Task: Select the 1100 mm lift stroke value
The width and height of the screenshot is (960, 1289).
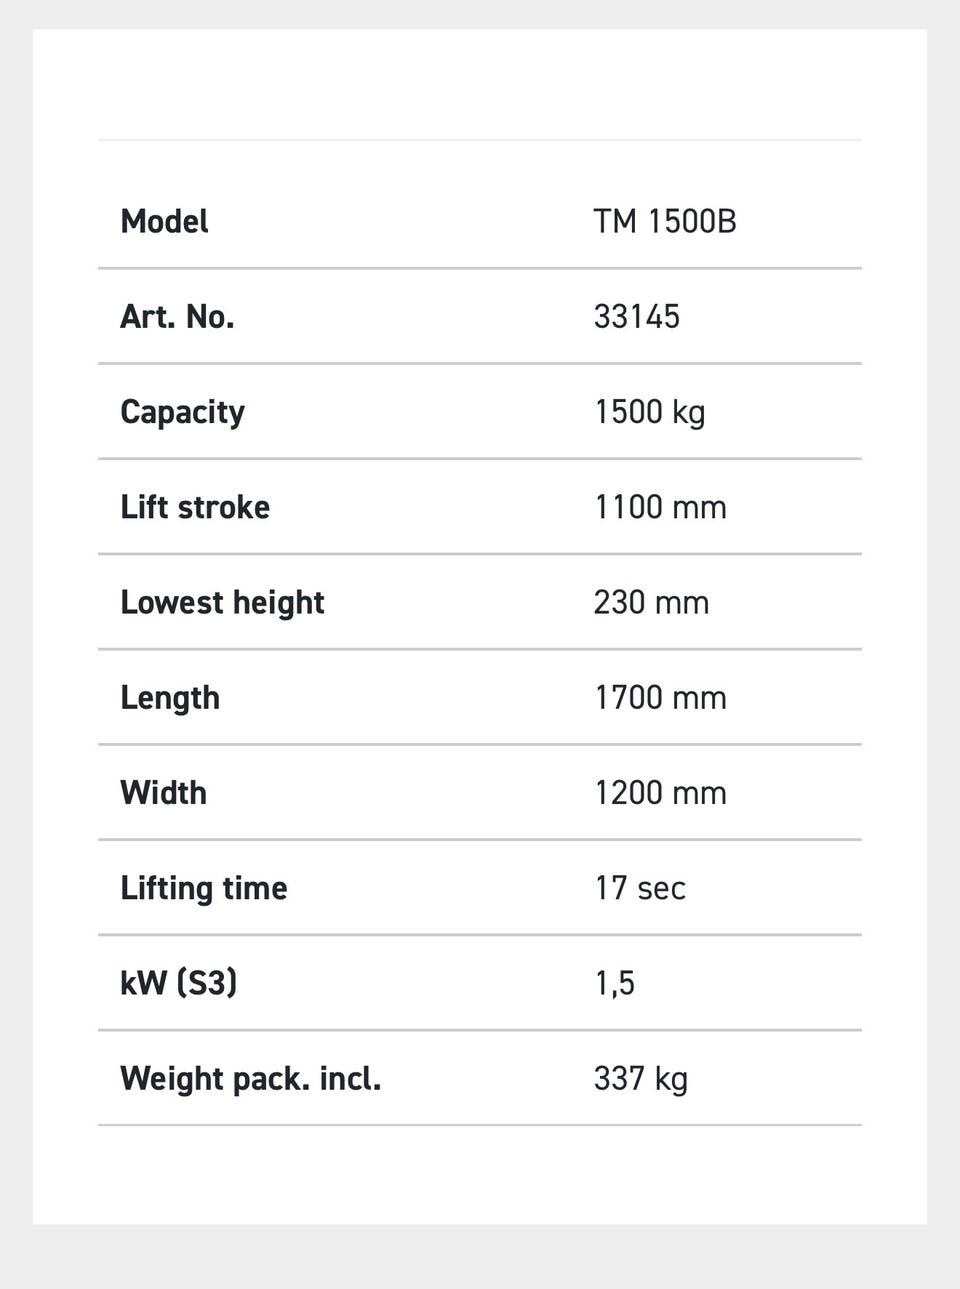Action: (x=660, y=507)
